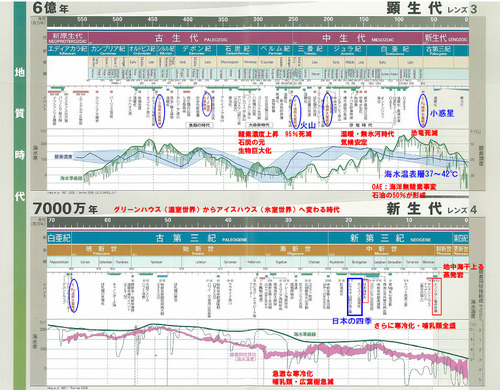The width and height of the screenshot is (500, 391).
Task: Click the blue 小惑星 annotation
Action: [x=442, y=113]
